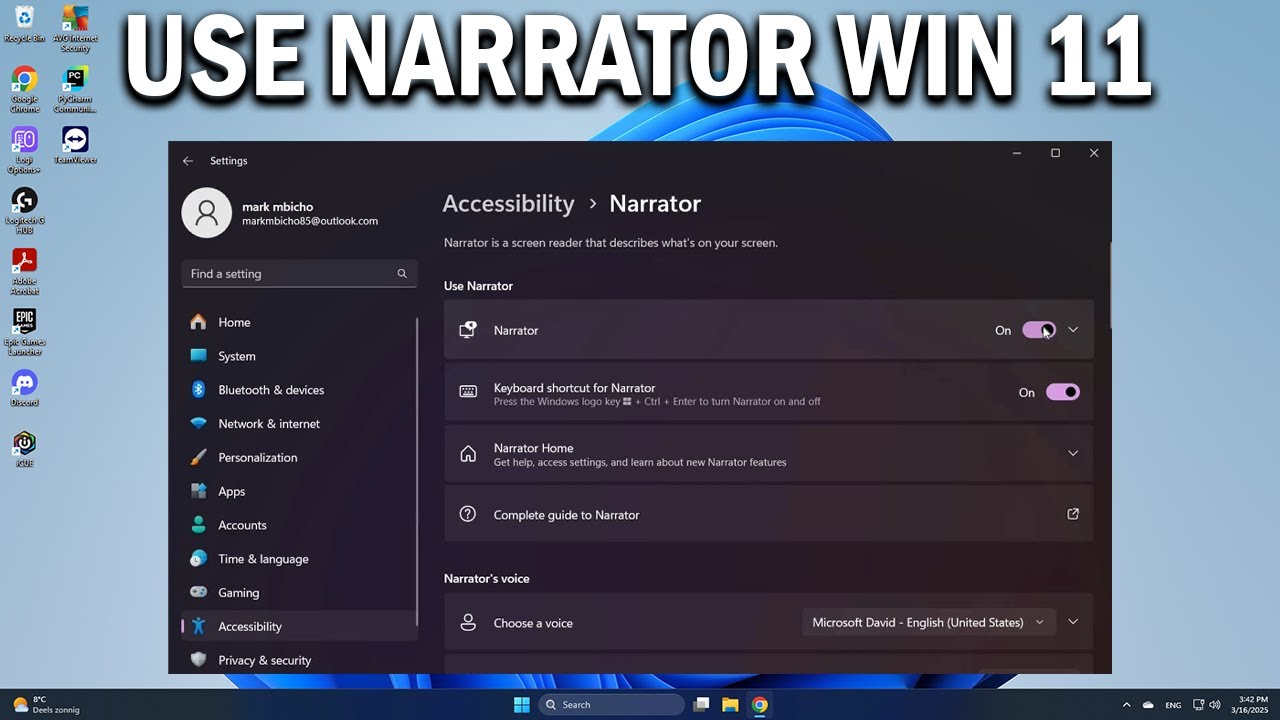Screen dimensions: 1280x720
Task: Open Chrome from the taskbar
Action: 760,705
